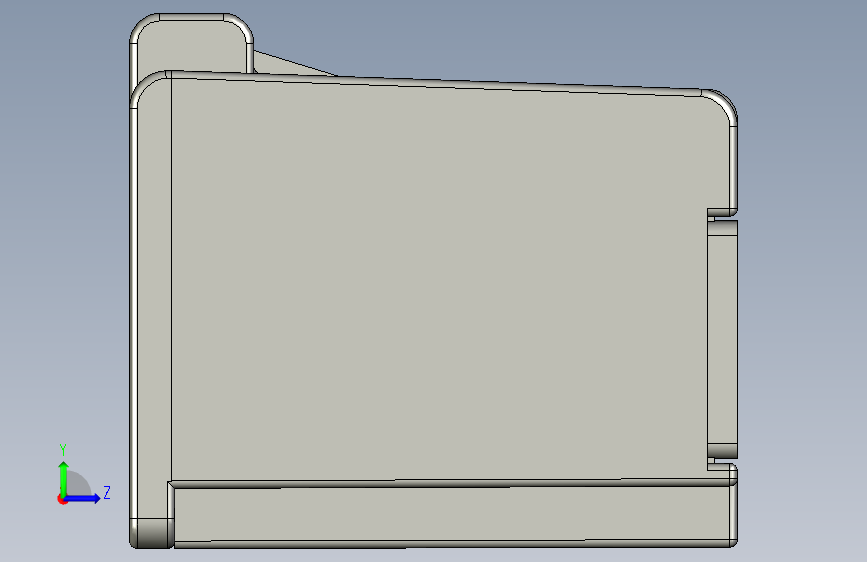Click the red X axis ball at the triad origin
The image size is (867, 562).
pyautogui.click(x=62, y=499)
